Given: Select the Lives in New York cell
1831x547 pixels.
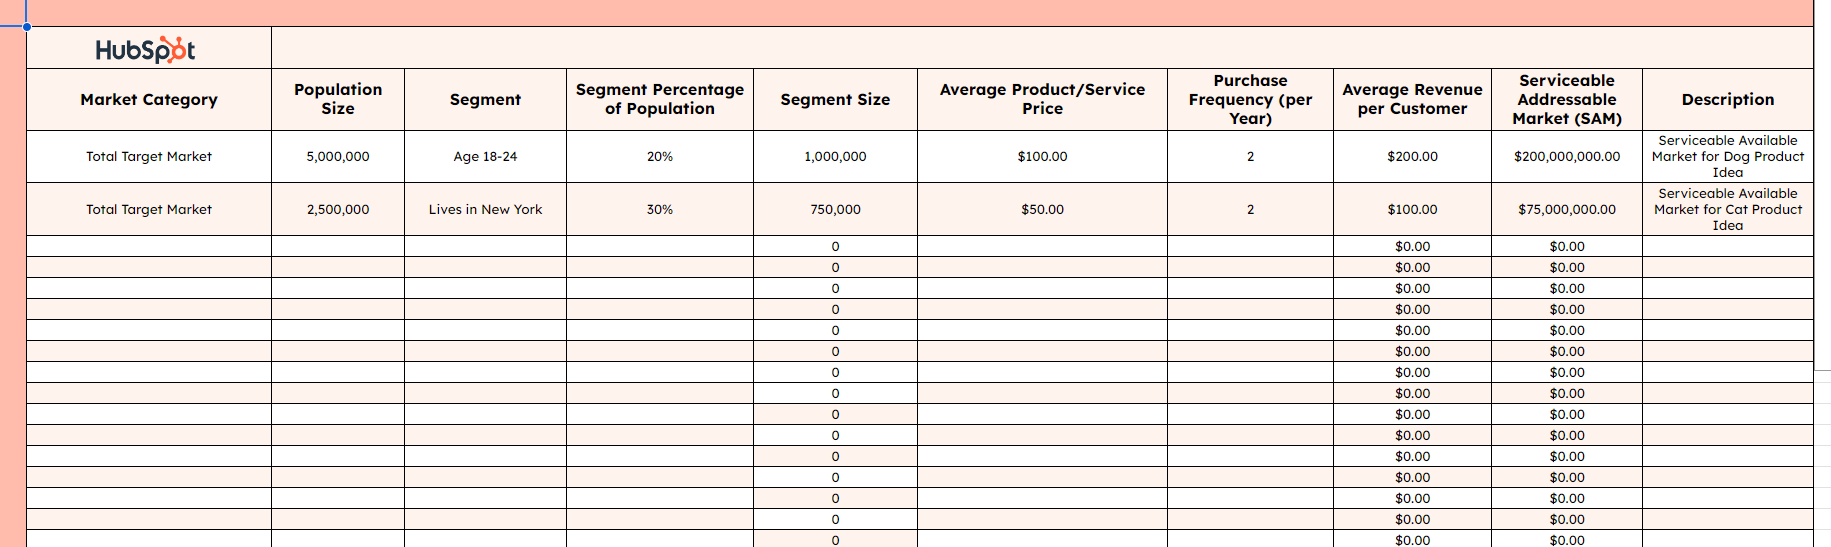Looking at the screenshot, I should click(485, 210).
